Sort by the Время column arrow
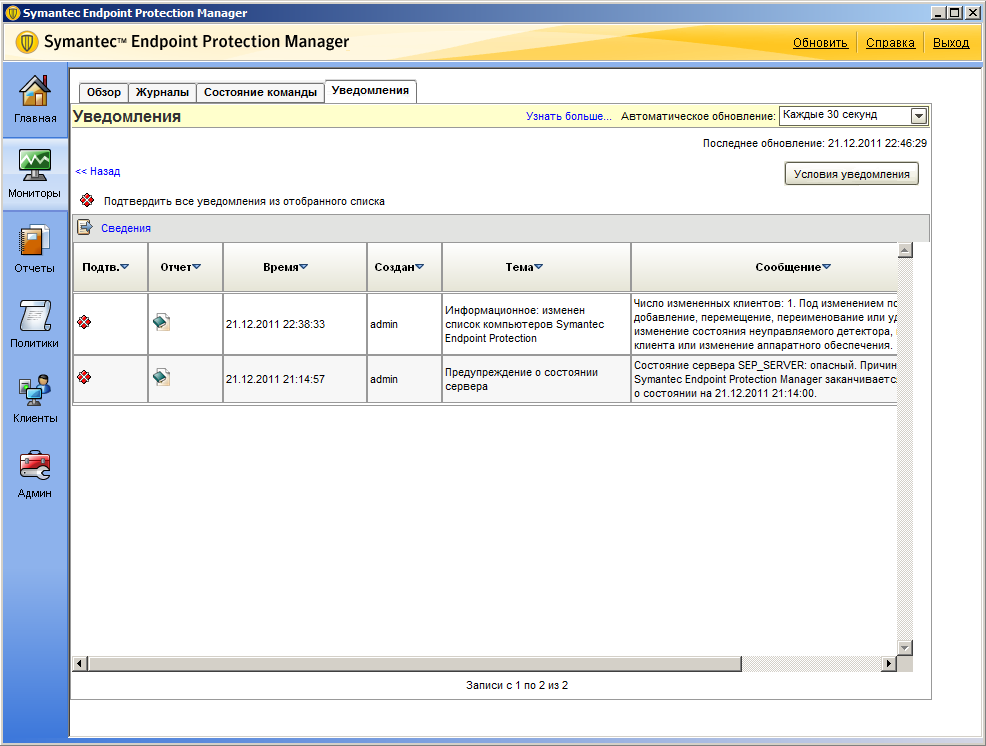Viewport: 986px width, 746px height. (x=303, y=267)
